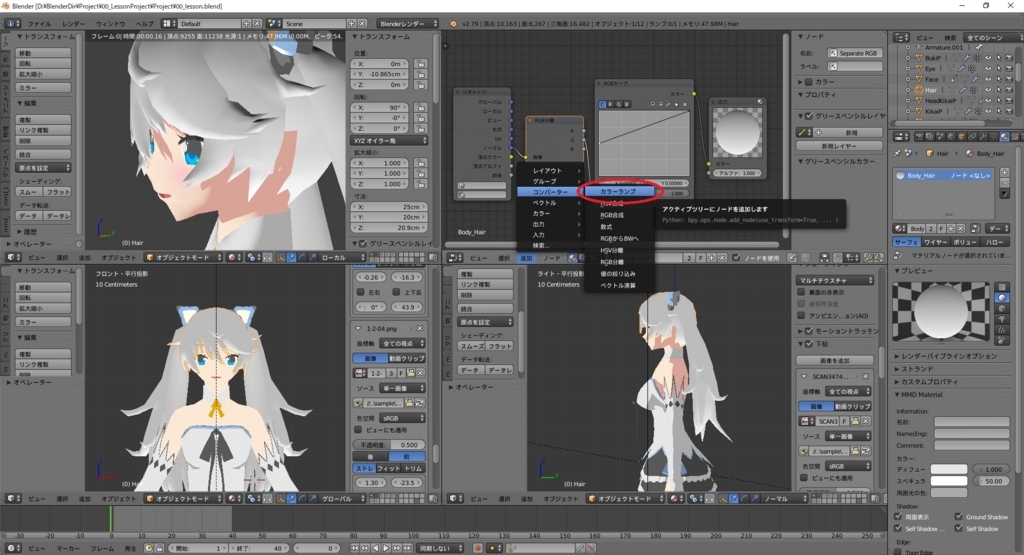The width and height of the screenshot is (1024, 555).
Task: Open the ディフュー color swatch
Action: pyautogui.click(x=949, y=469)
